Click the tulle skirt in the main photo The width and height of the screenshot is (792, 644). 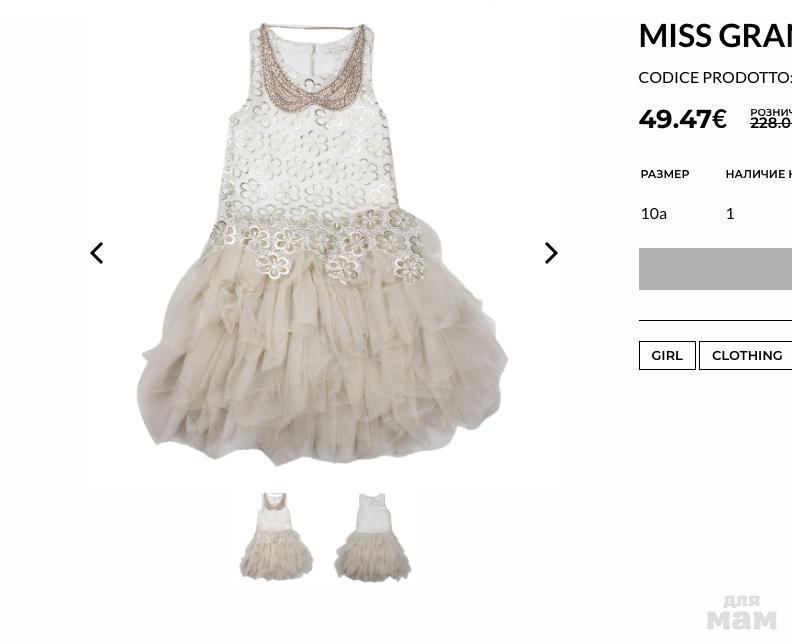(320, 360)
